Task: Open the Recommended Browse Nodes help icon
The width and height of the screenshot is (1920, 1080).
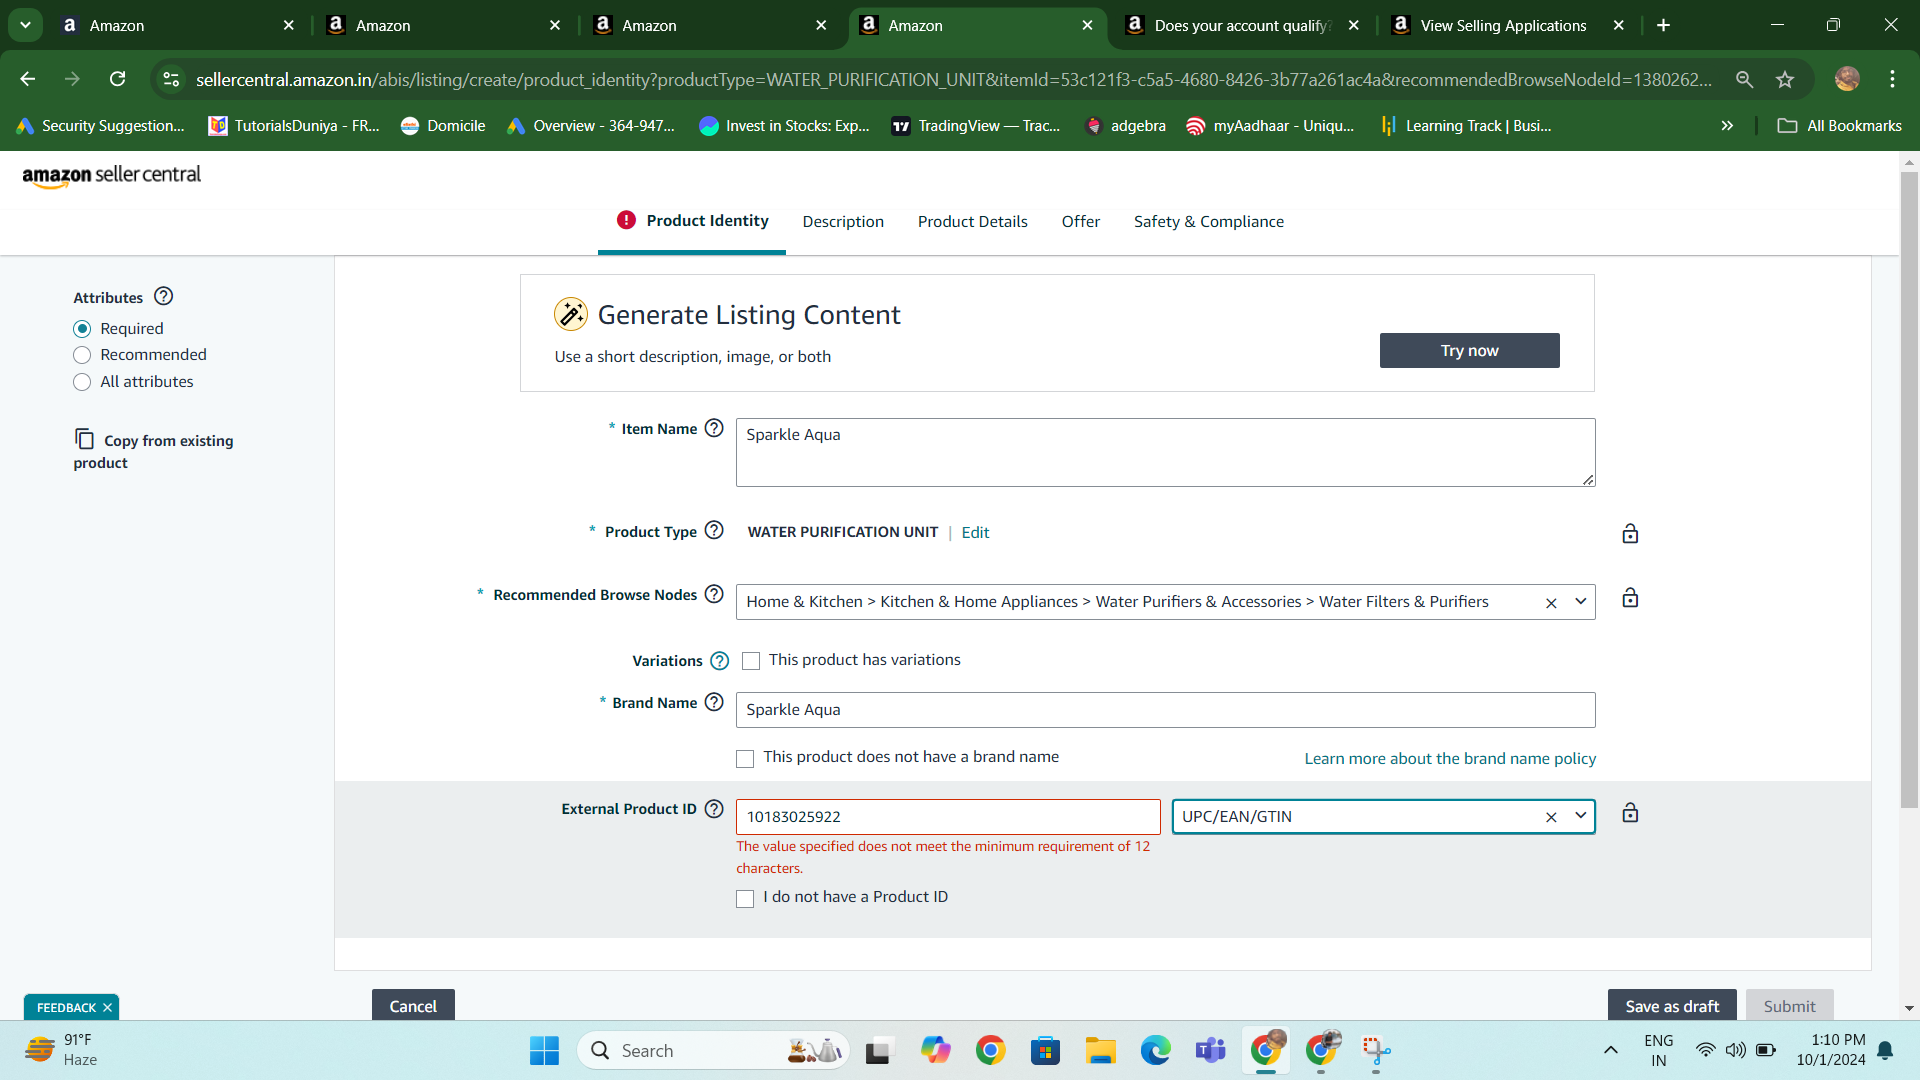Action: pos(714,594)
